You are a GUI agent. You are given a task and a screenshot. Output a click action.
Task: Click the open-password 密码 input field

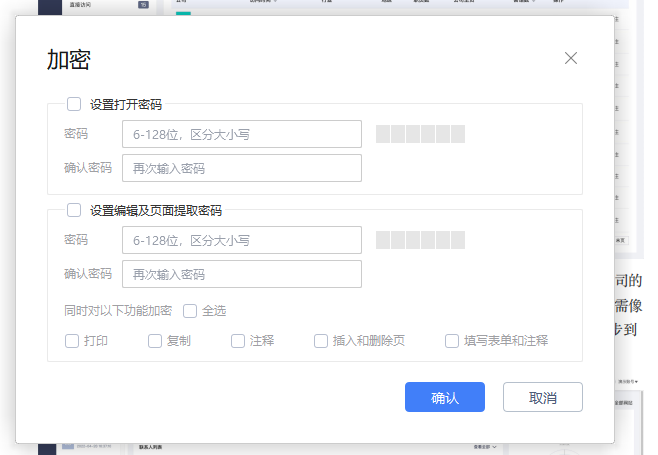[241, 134]
